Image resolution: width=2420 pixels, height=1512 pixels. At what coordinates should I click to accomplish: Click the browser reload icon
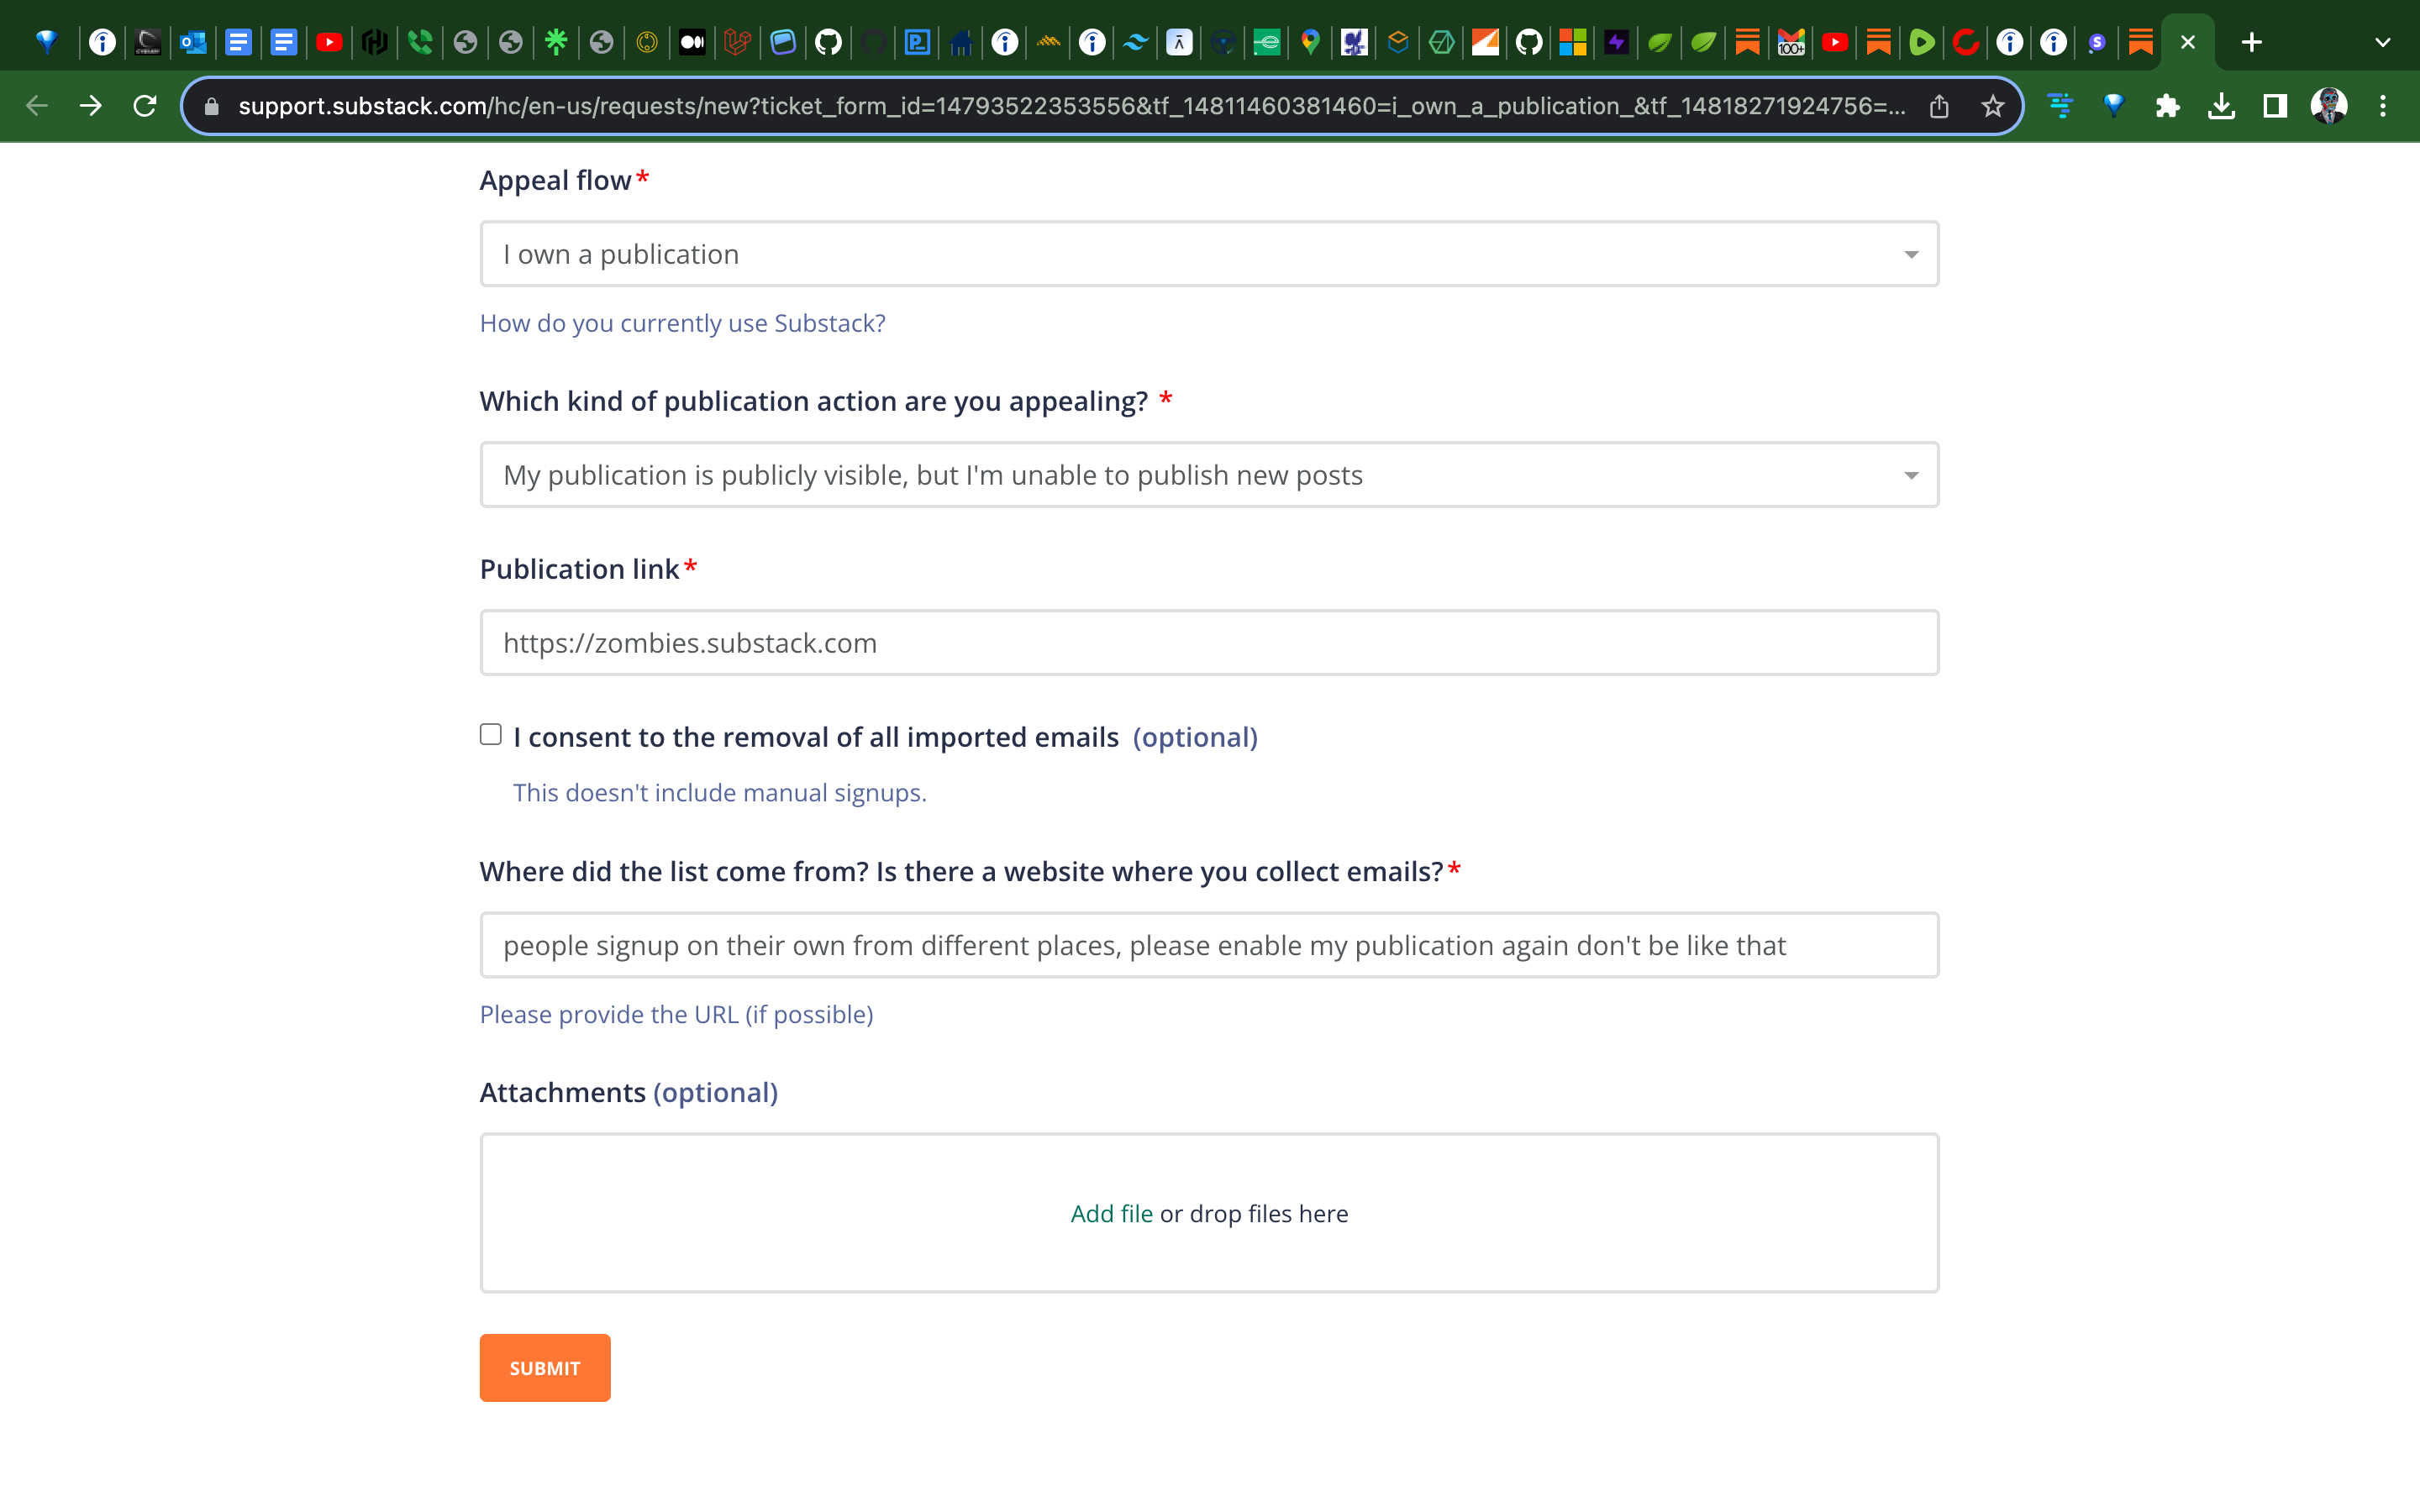(145, 106)
